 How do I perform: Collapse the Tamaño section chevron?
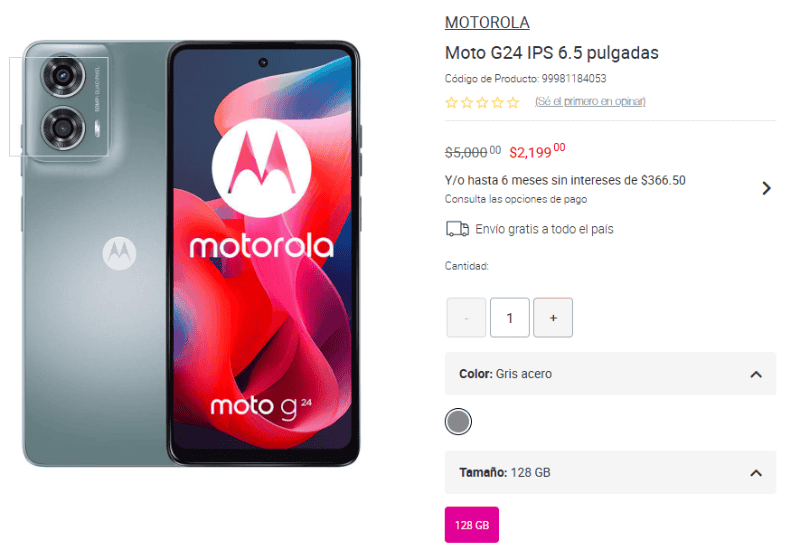coord(756,473)
